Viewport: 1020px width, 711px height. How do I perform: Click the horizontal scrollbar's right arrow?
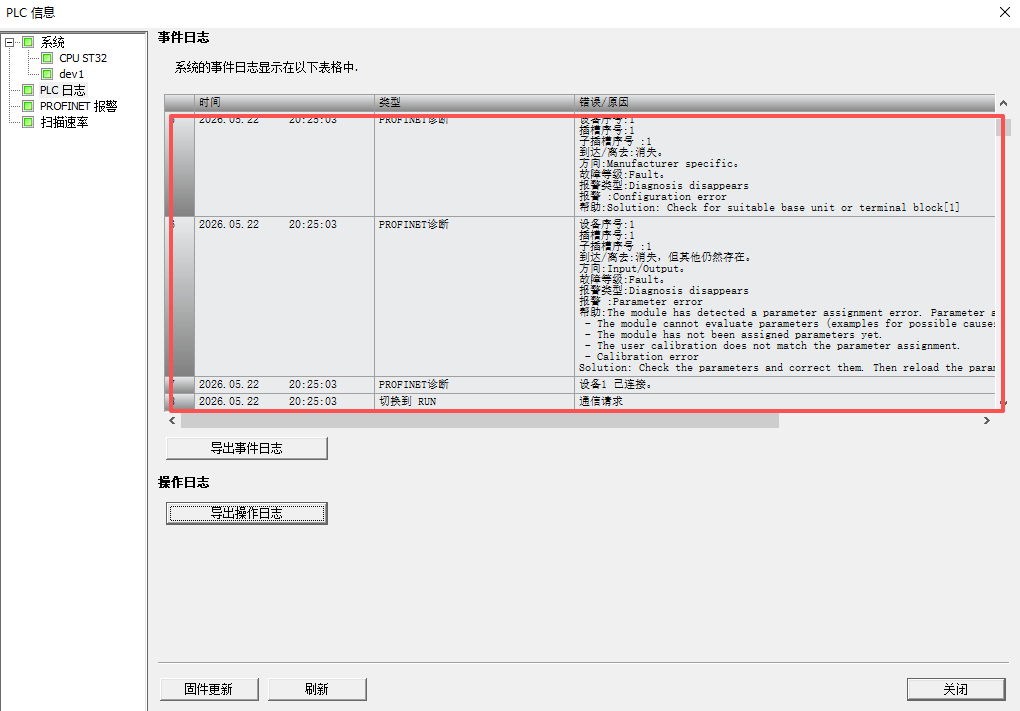pyautogui.click(x=987, y=421)
